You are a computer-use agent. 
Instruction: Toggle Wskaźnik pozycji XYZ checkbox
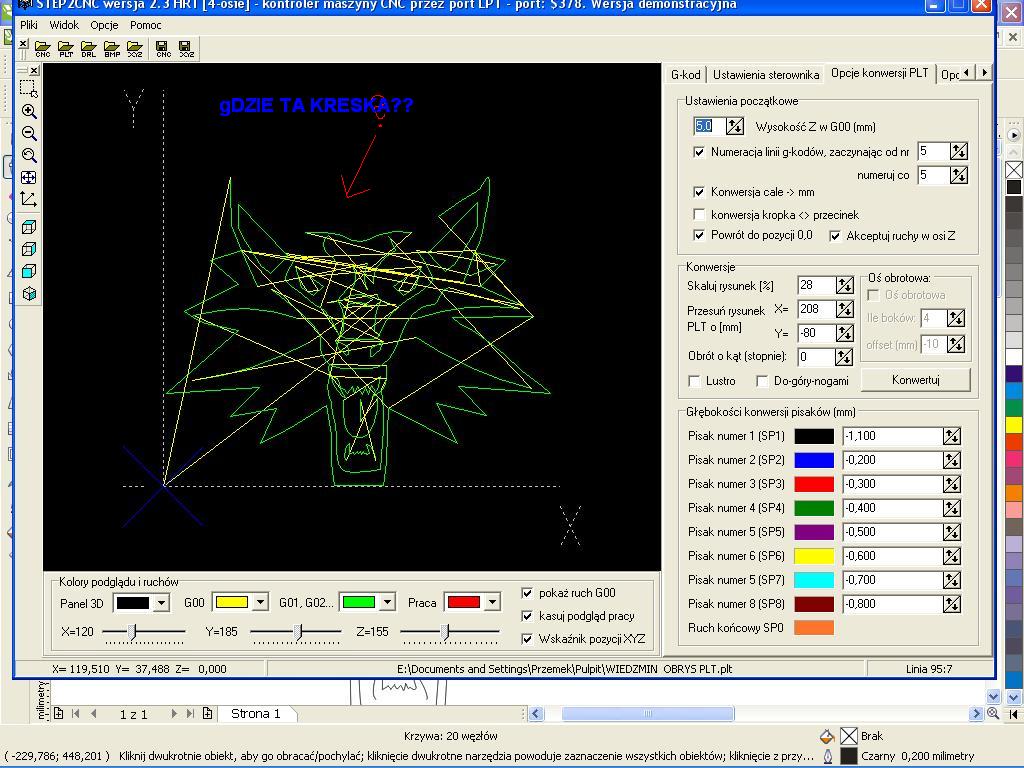[527, 639]
